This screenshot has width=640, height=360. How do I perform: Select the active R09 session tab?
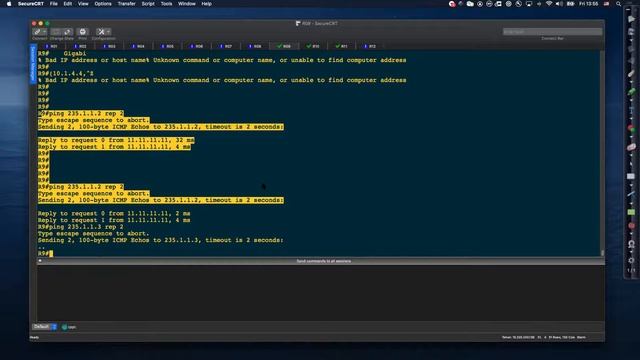click(284, 46)
